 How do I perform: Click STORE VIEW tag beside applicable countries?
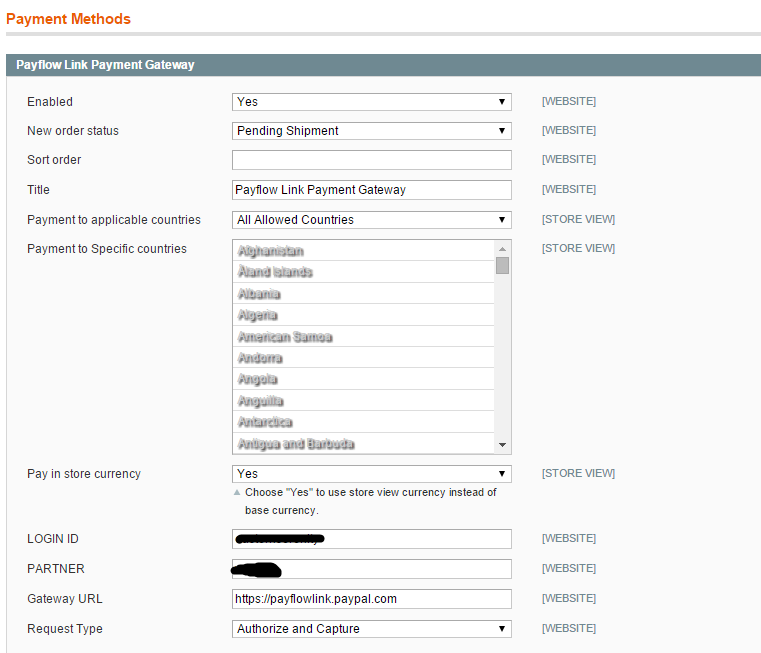(579, 219)
